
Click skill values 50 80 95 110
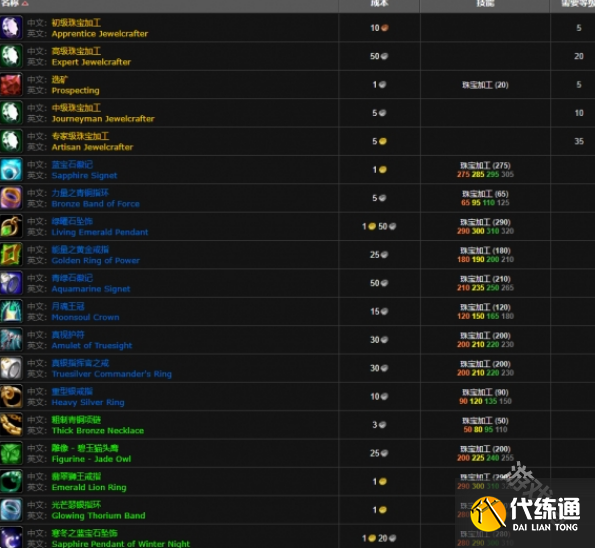[x=485, y=430]
